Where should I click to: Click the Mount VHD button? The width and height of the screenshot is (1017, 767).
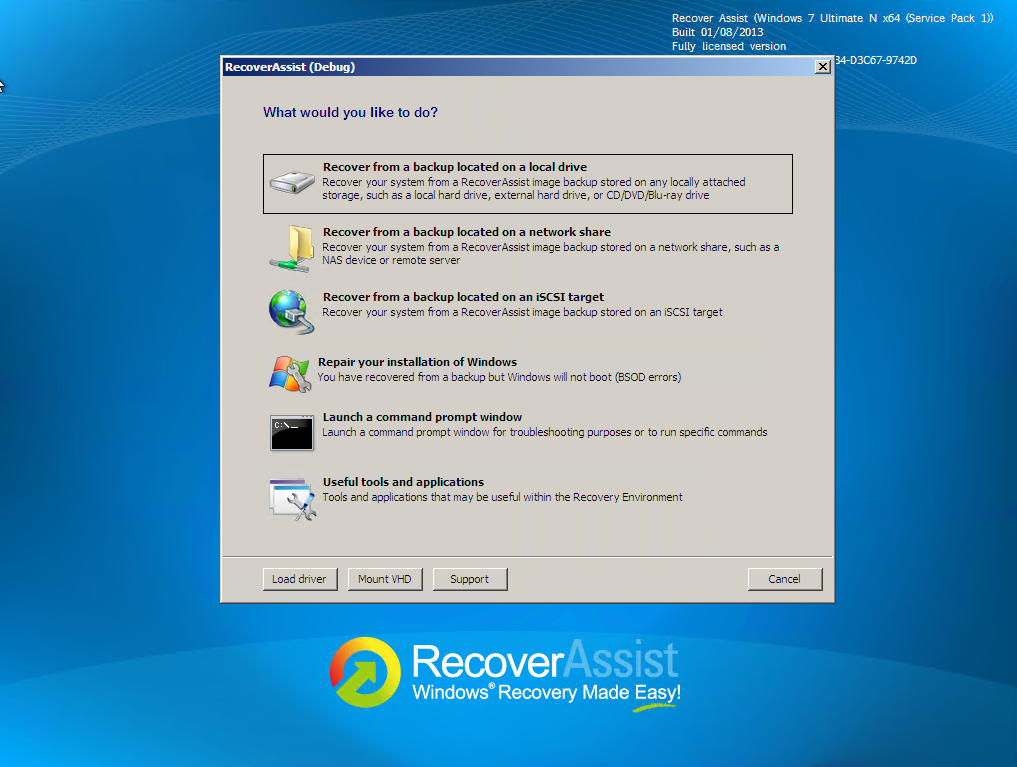pos(385,579)
